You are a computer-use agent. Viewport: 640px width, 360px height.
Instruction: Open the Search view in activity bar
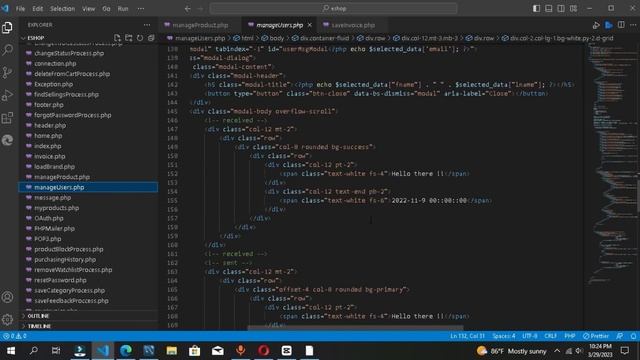click(x=7, y=50)
